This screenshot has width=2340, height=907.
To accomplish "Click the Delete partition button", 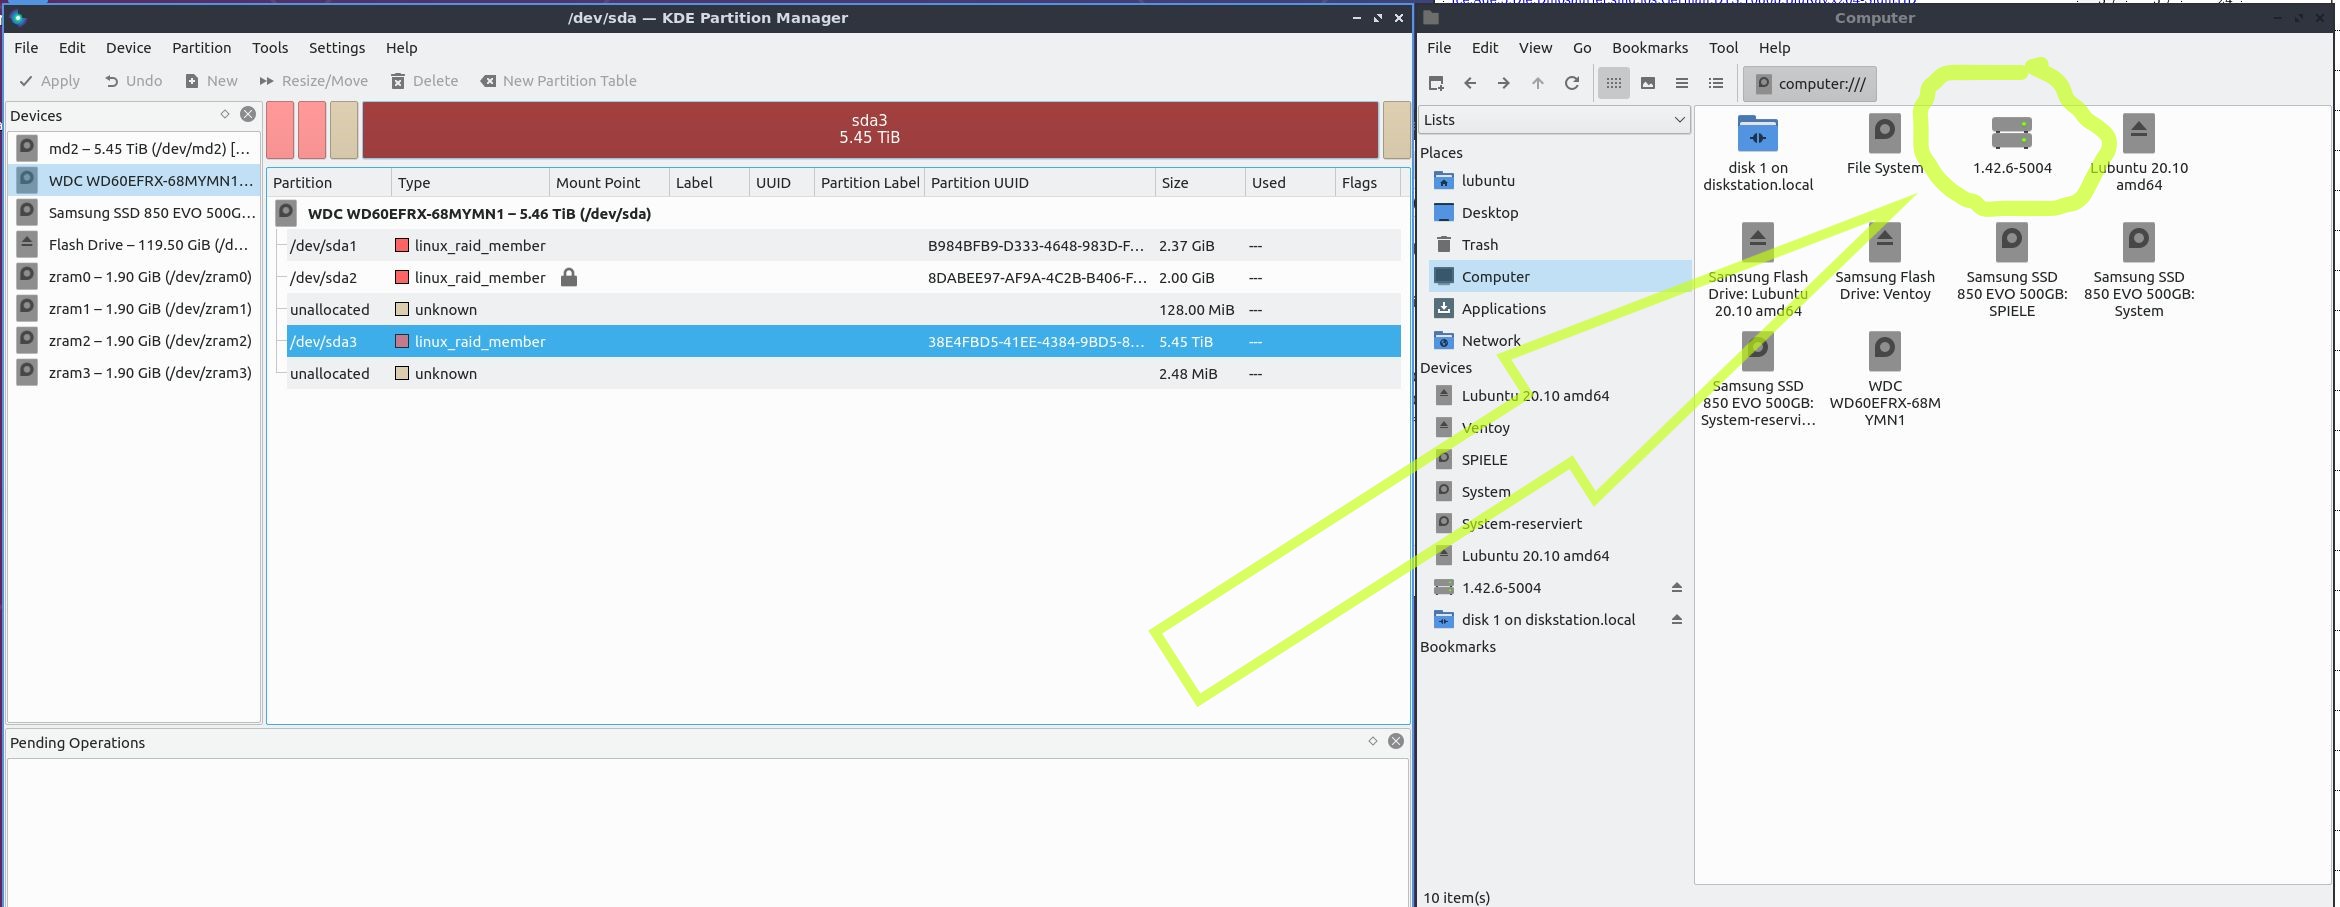I will point(424,81).
